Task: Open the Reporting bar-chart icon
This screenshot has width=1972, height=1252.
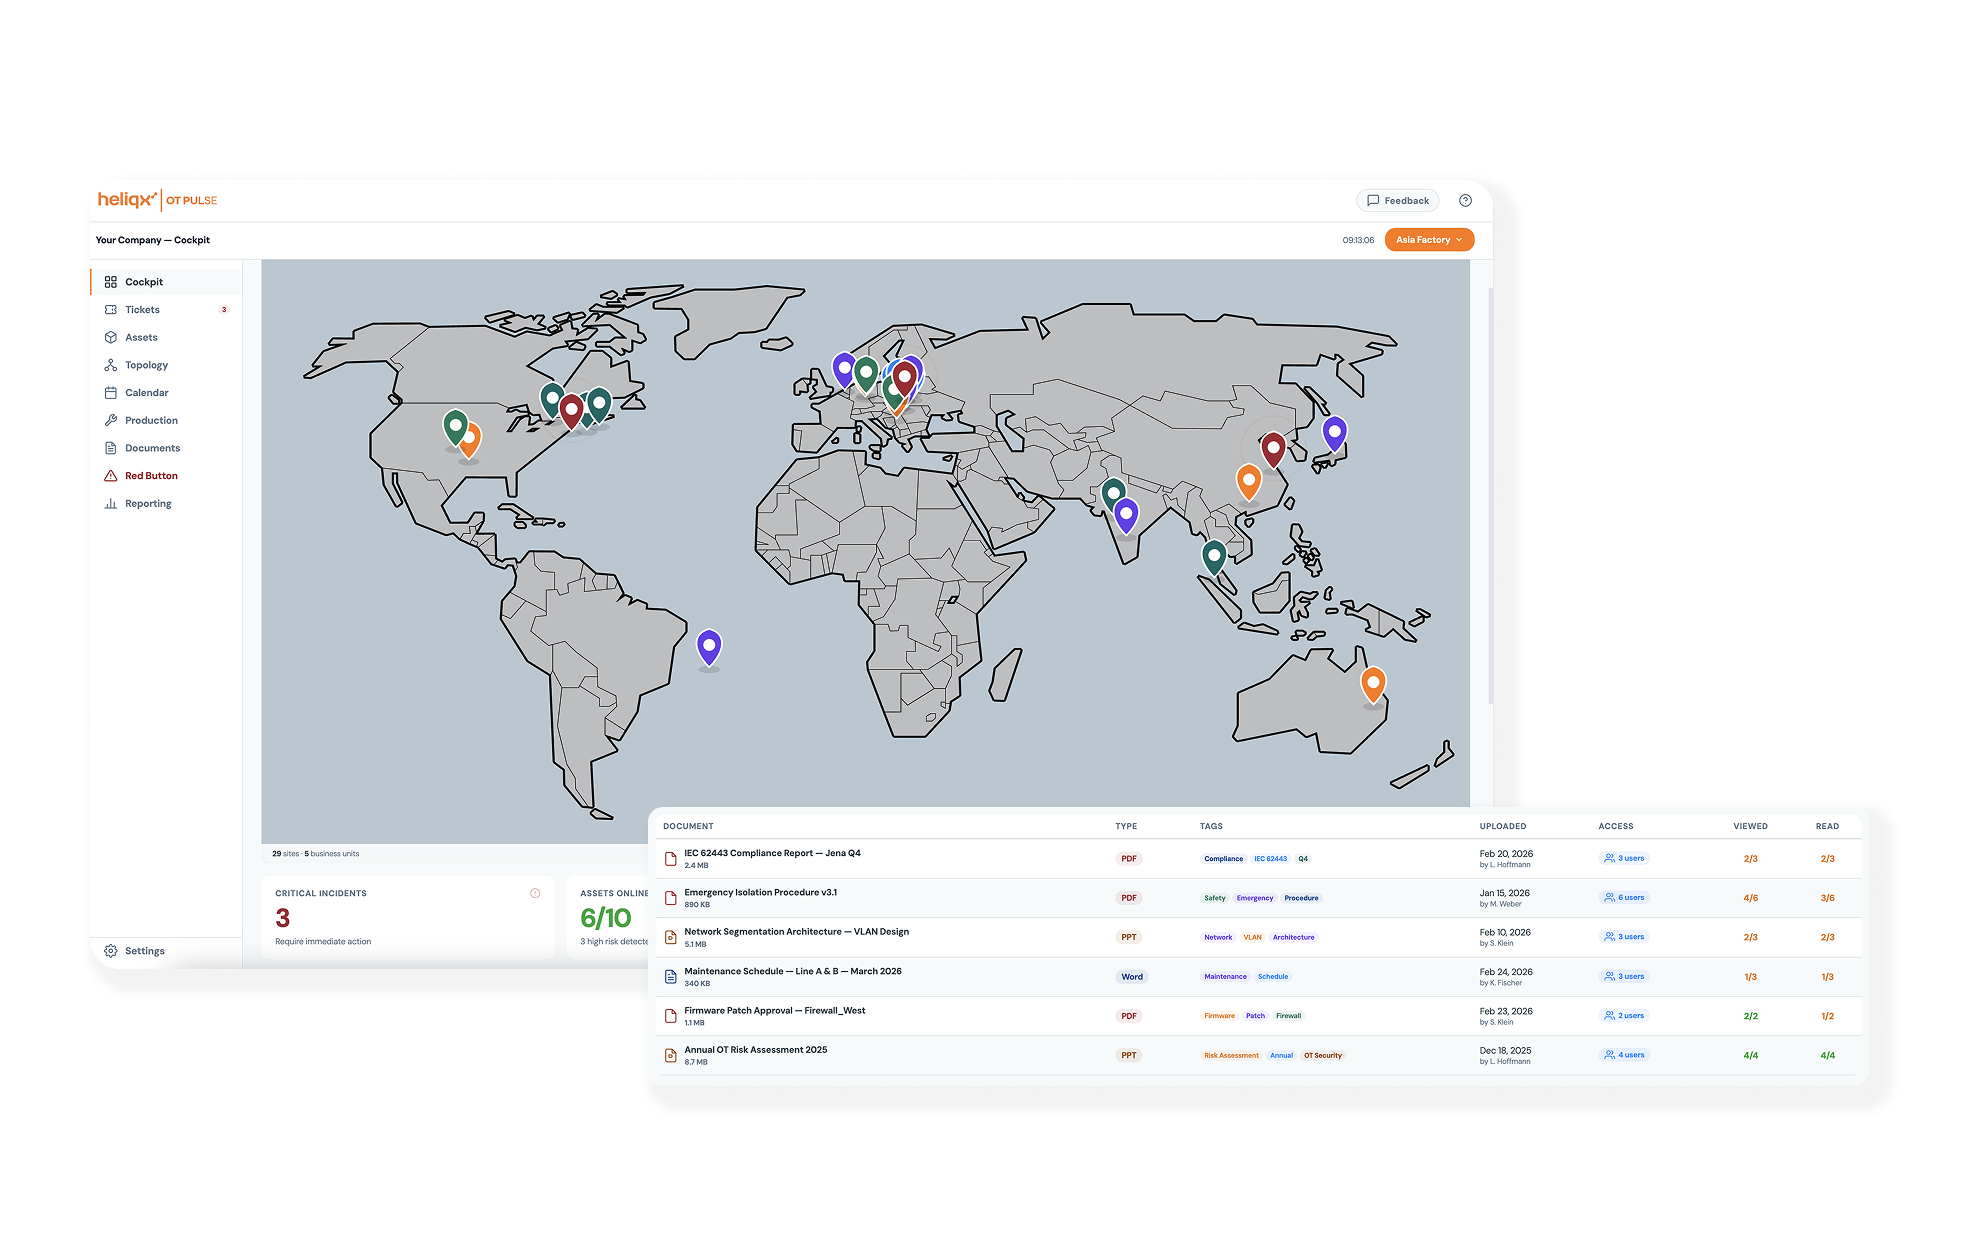Action: [110, 503]
